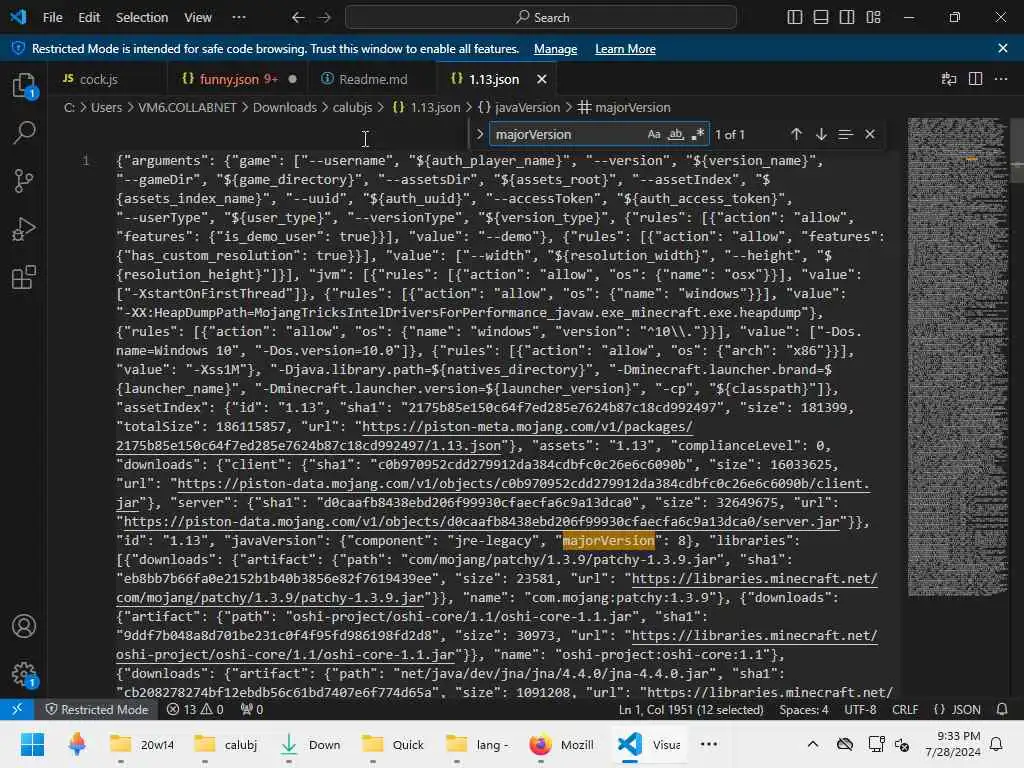Dismiss the Restricted Mode banner

1002,48
